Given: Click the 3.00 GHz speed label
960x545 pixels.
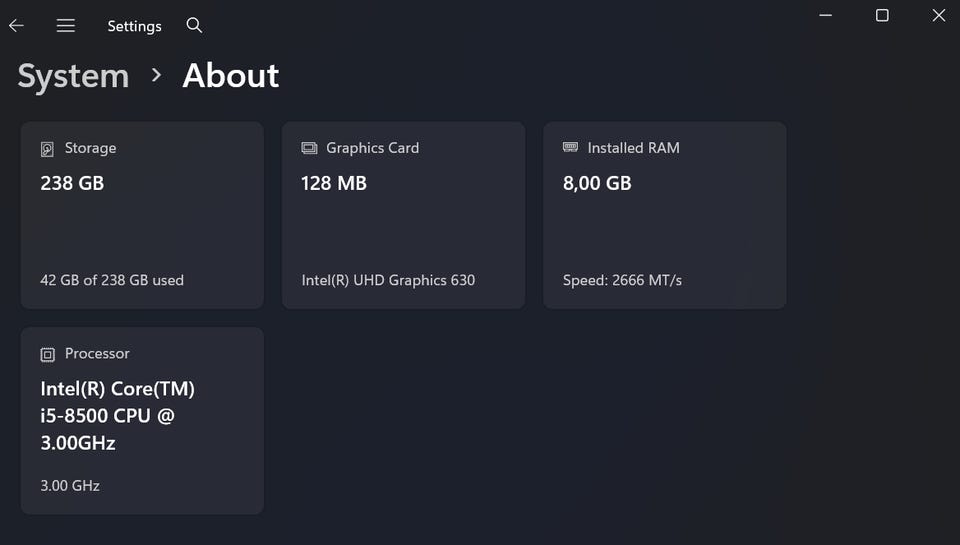Looking at the screenshot, I should [x=70, y=486].
